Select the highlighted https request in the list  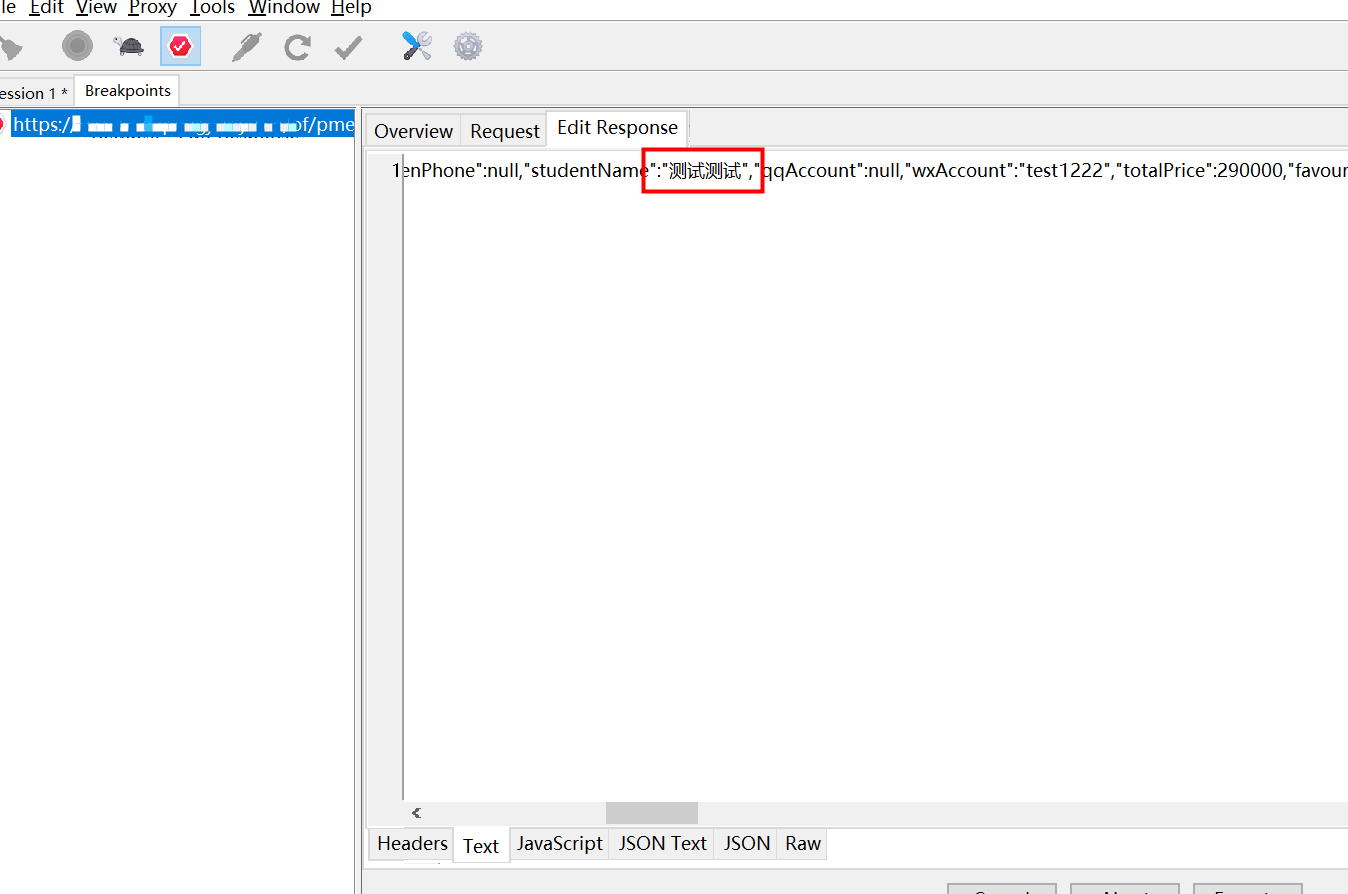point(180,125)
